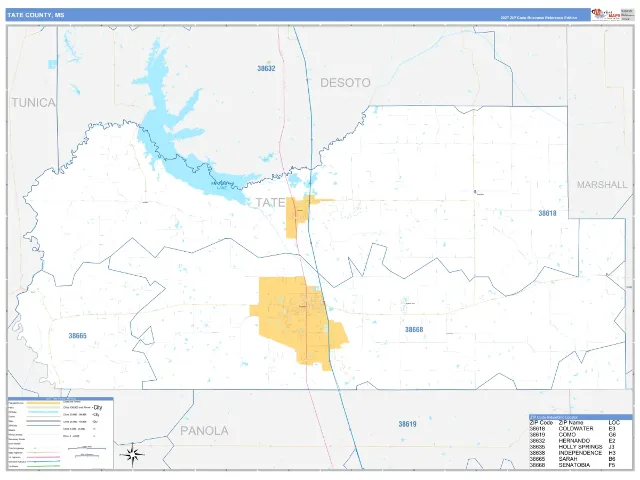Click the blue legend panel header bar

click(x=60, y=399)
